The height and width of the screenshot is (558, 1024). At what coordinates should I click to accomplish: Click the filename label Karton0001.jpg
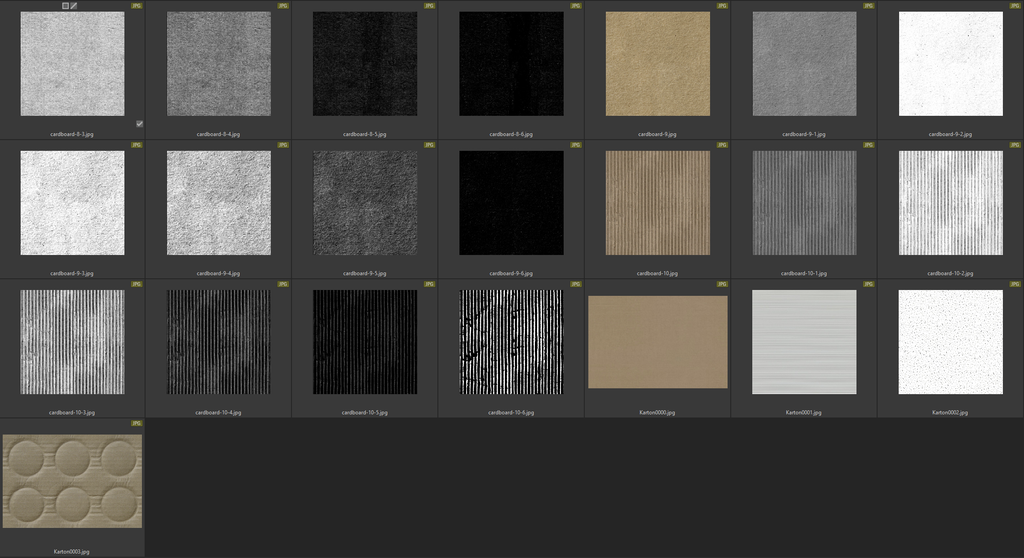click(x=804, y=412)
